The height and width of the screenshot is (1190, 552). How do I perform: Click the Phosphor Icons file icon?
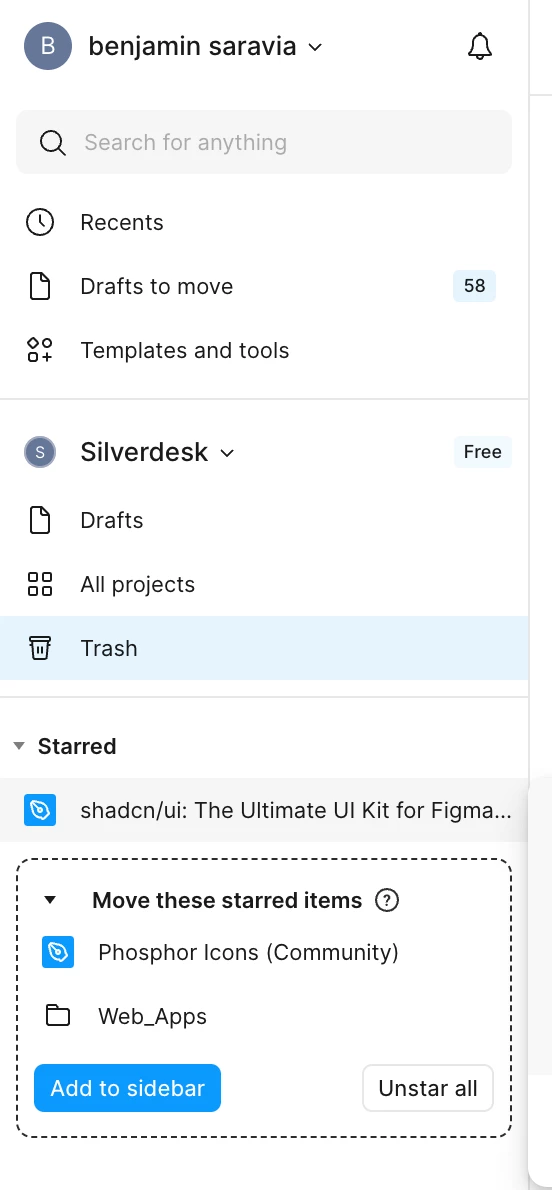(x=58, y=952)
